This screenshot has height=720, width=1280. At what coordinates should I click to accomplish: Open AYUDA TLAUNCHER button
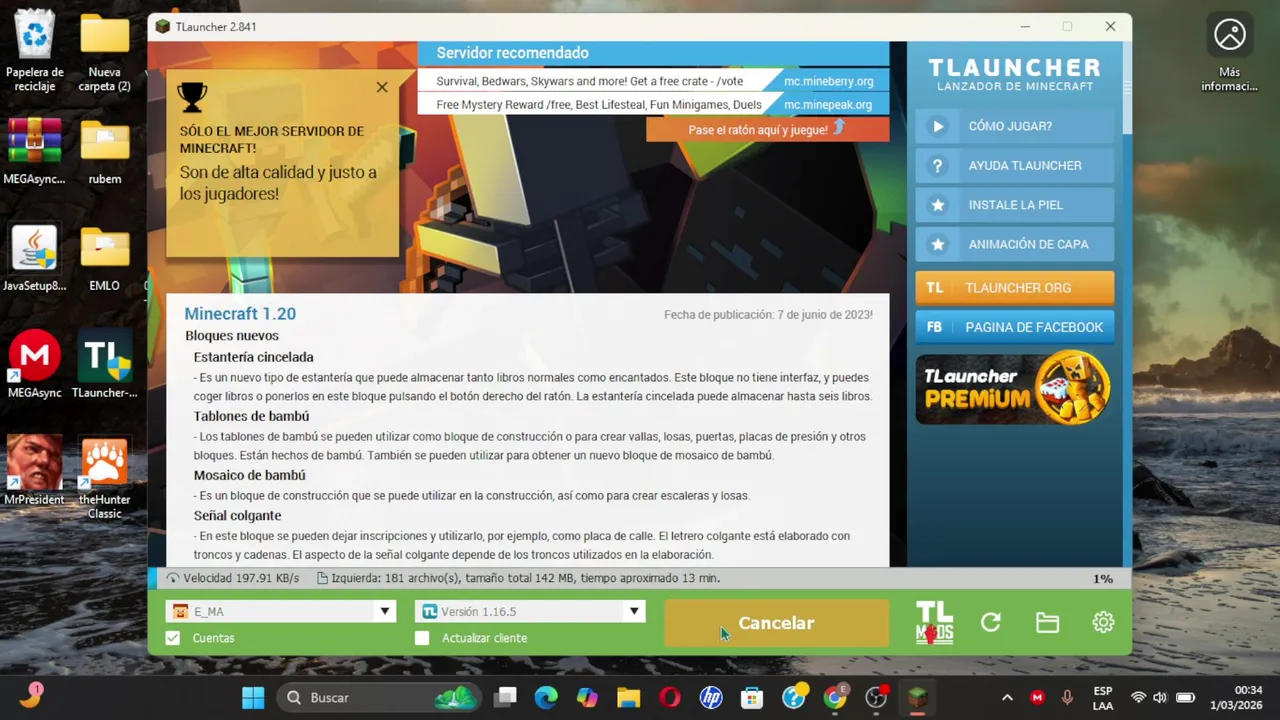[1014, 165]
